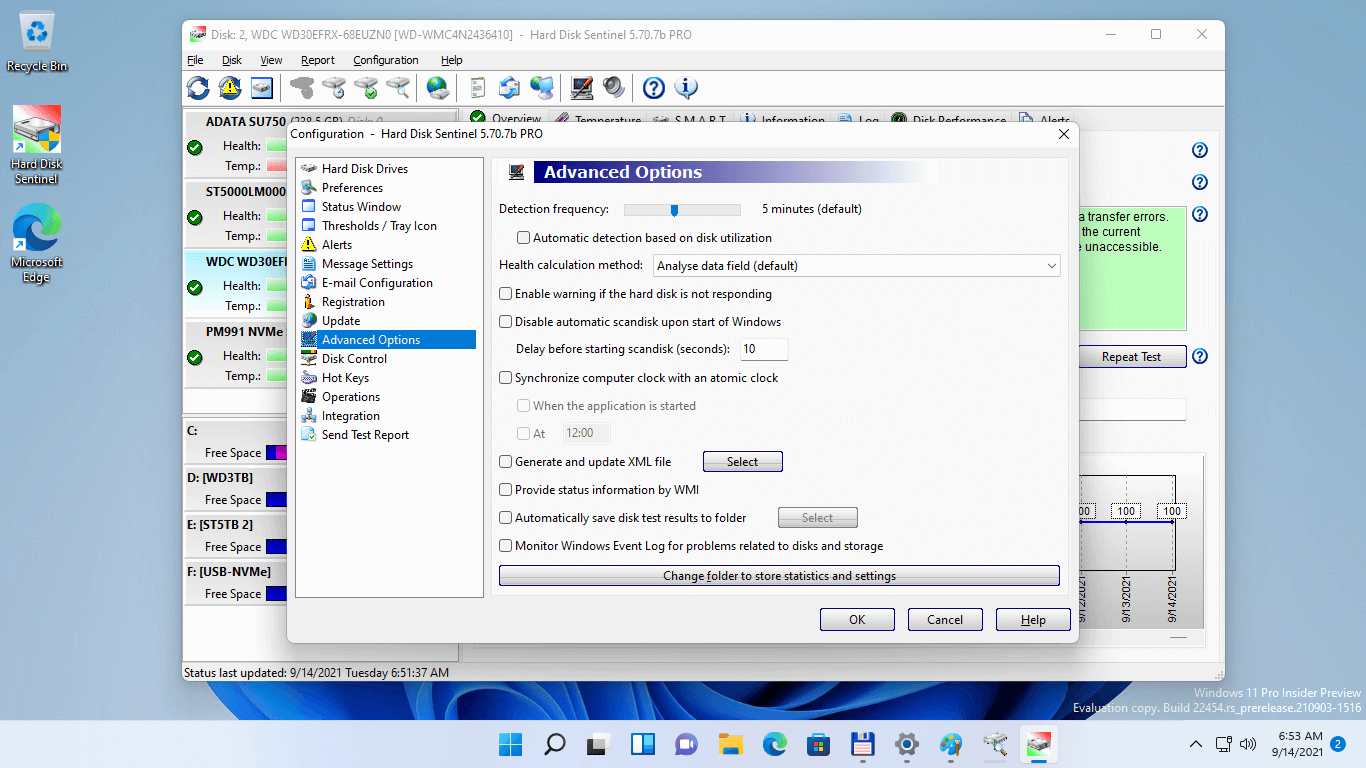Click the disk with green checkmark toolbar icon
This screenshot has width=1366, height=768.
(366, 88)
